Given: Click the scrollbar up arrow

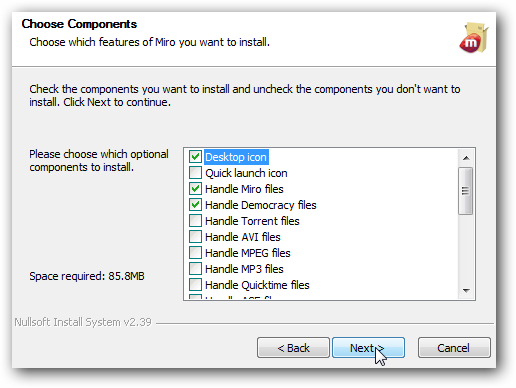Looking at the screenshot, I should coord(466,158).
